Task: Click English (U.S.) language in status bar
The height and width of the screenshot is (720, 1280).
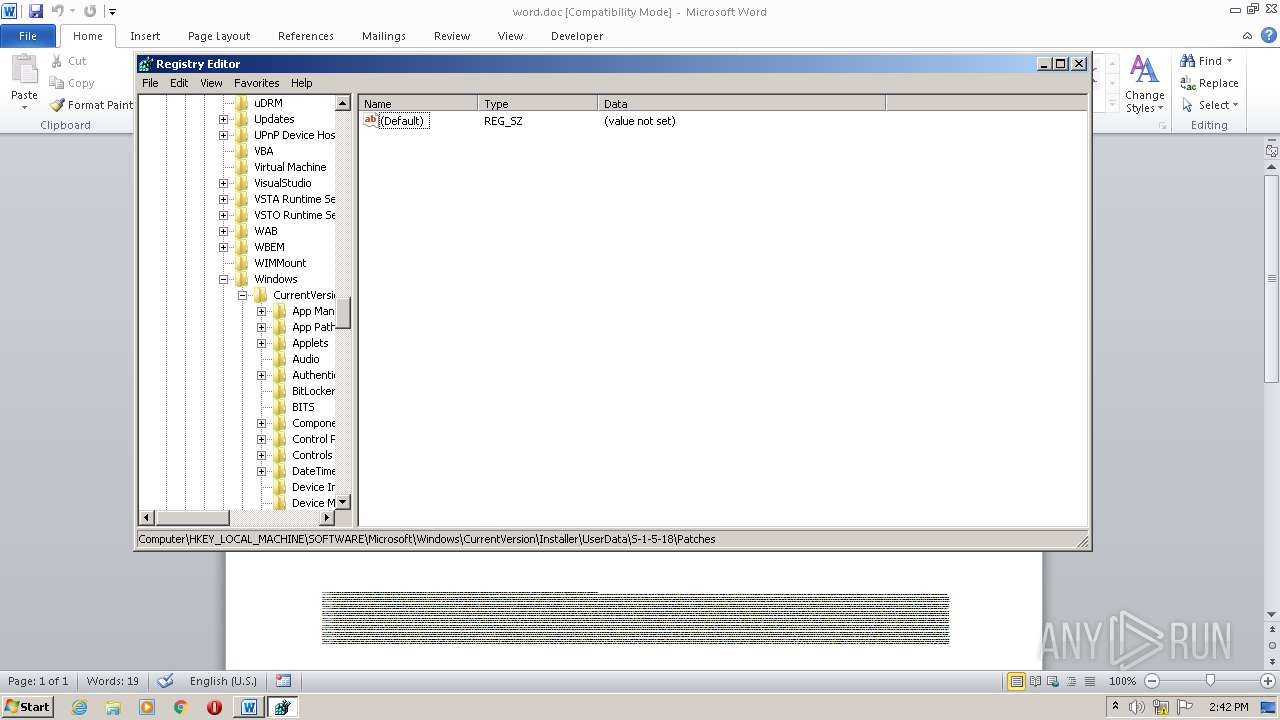Action: 223,681
